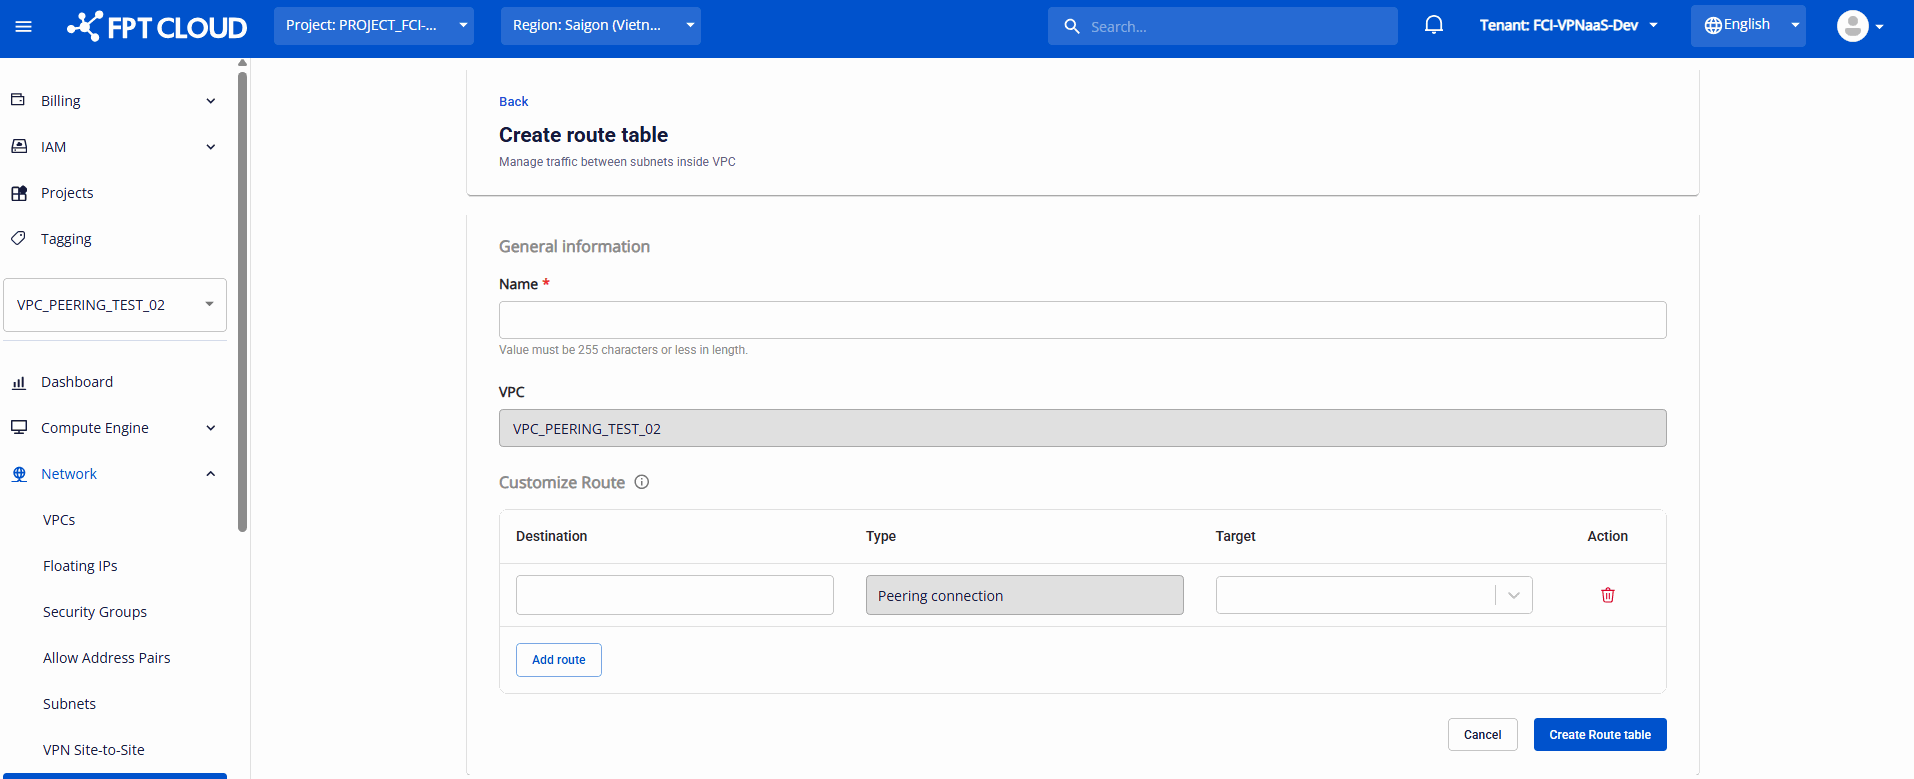Open VPCs under Network
This screenshot has height=779, width=1914.
[59, 520]
